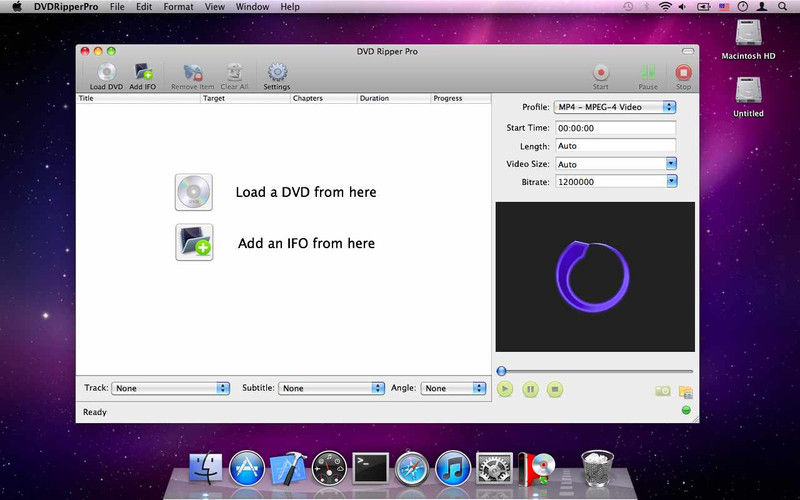Click the Load DVD toolbar icon
The image size is (800, 500).
(107, 73)
